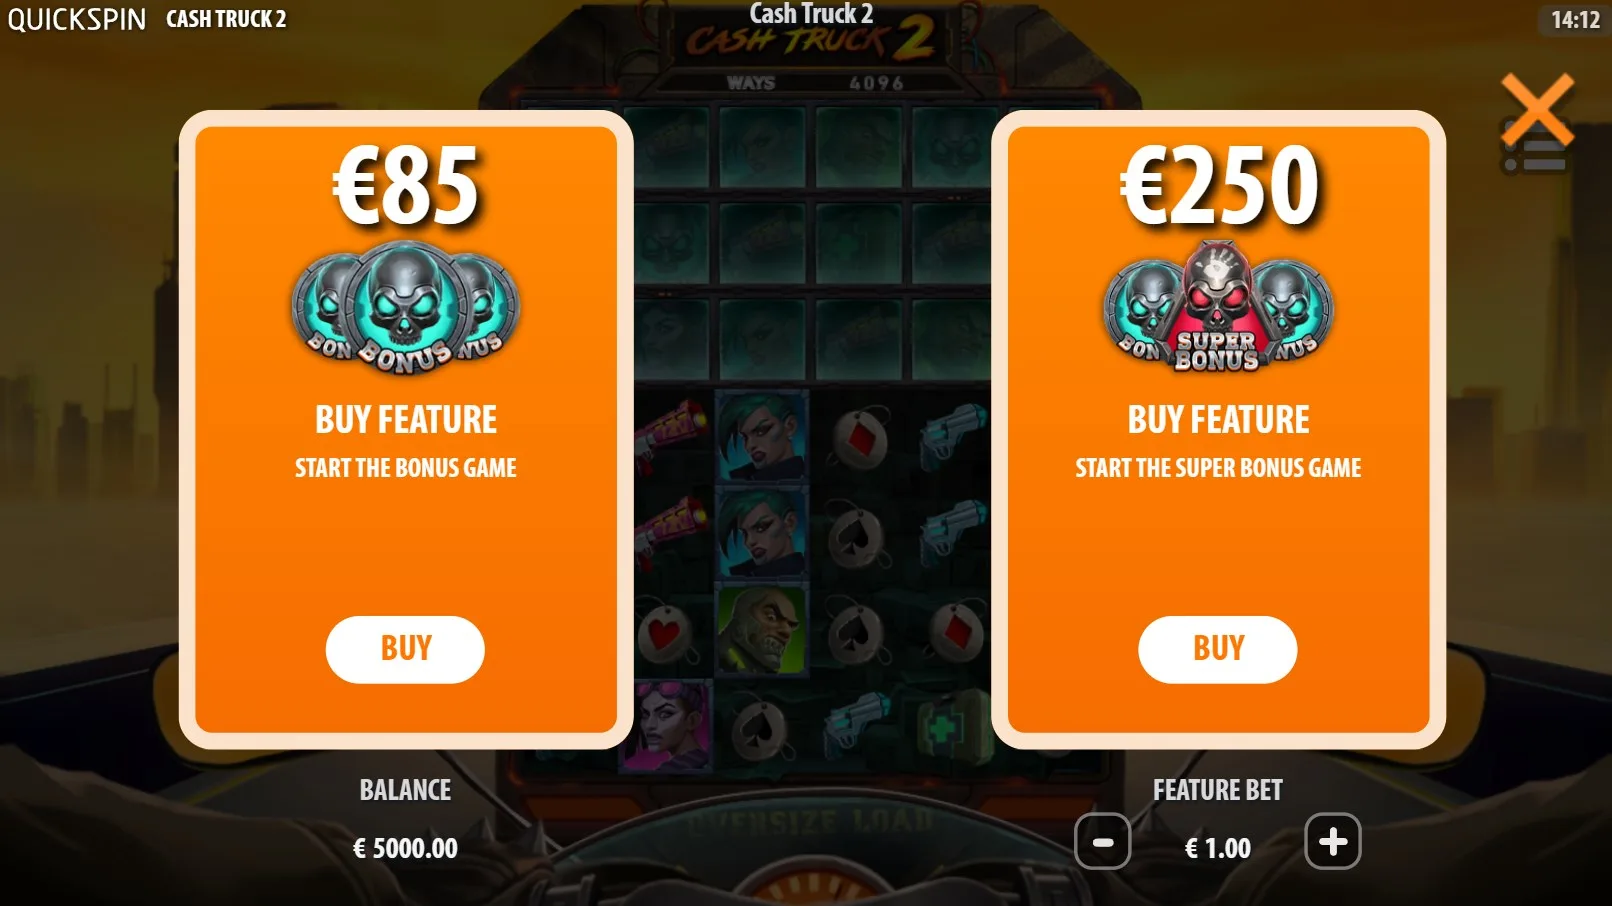
Task: Click the red skull Super Bonus emblem
Action: point(1217,307)
